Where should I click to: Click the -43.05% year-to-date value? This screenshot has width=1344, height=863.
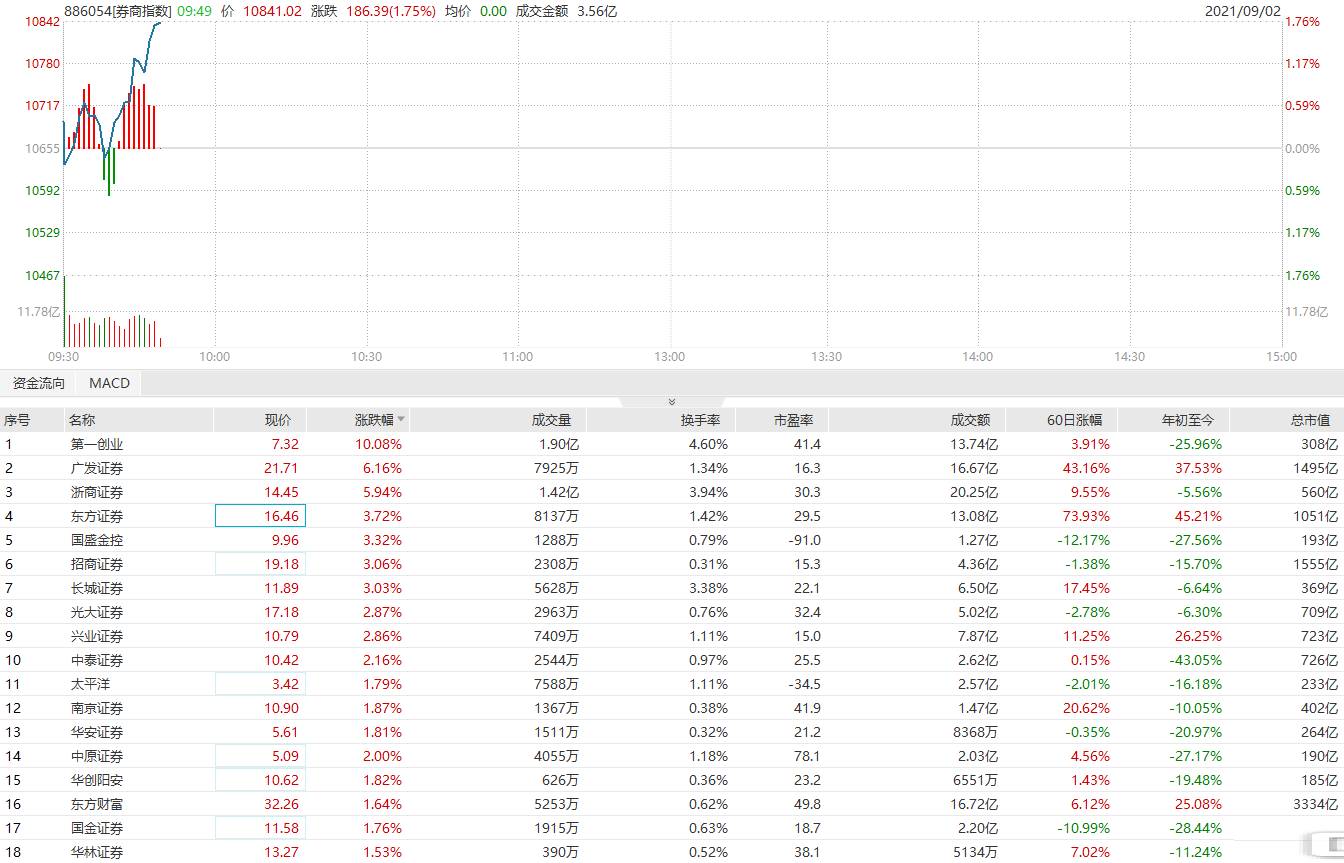(1193, 660)
